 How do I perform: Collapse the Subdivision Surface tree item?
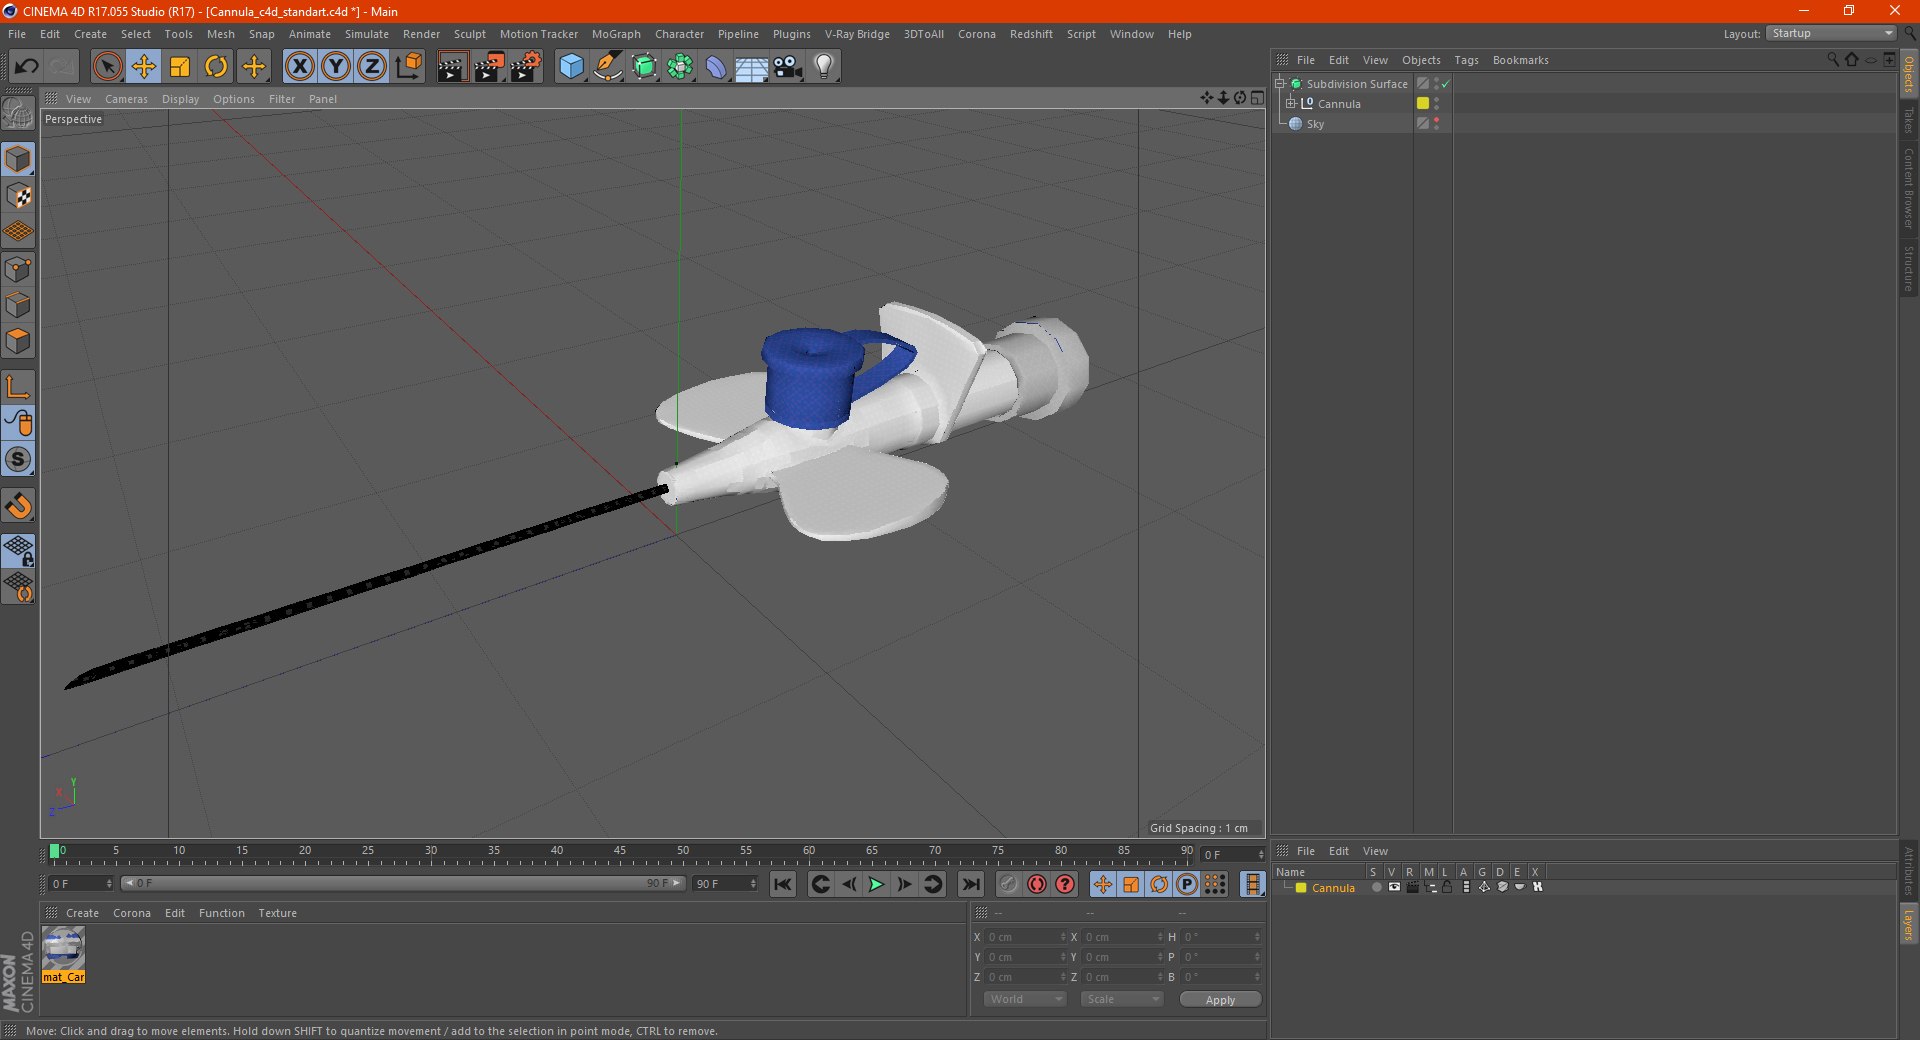pos(1279,84)
